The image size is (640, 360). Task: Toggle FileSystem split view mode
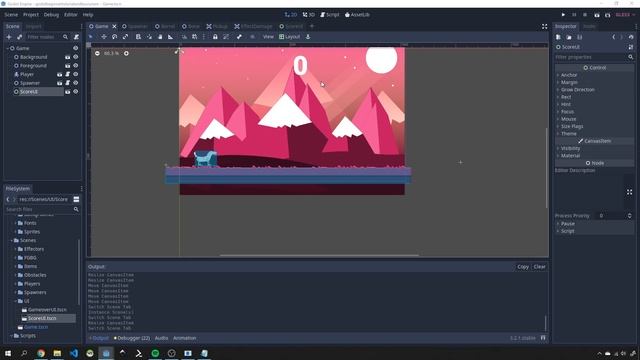point(76,199)
